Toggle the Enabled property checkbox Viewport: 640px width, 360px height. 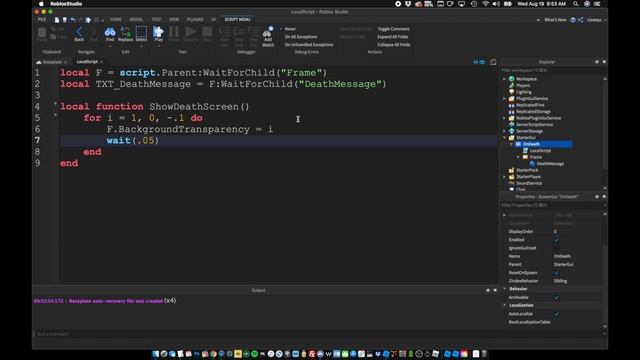556,240
